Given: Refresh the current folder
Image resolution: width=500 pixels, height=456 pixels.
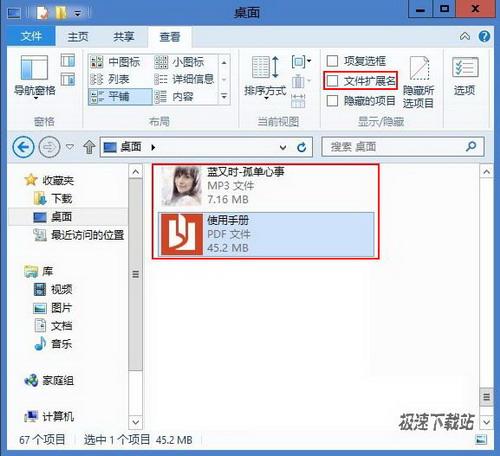Looking at the screenshot, I should (302, 147).
